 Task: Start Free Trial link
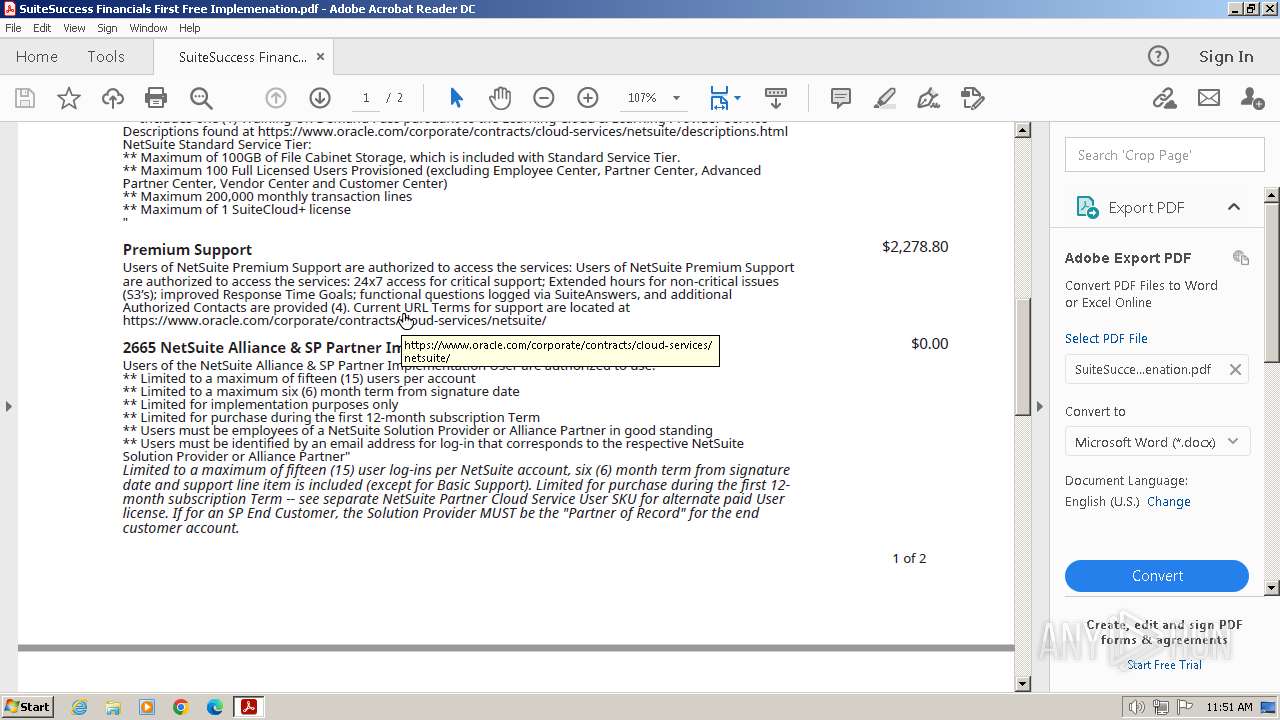pos(1164,665)
